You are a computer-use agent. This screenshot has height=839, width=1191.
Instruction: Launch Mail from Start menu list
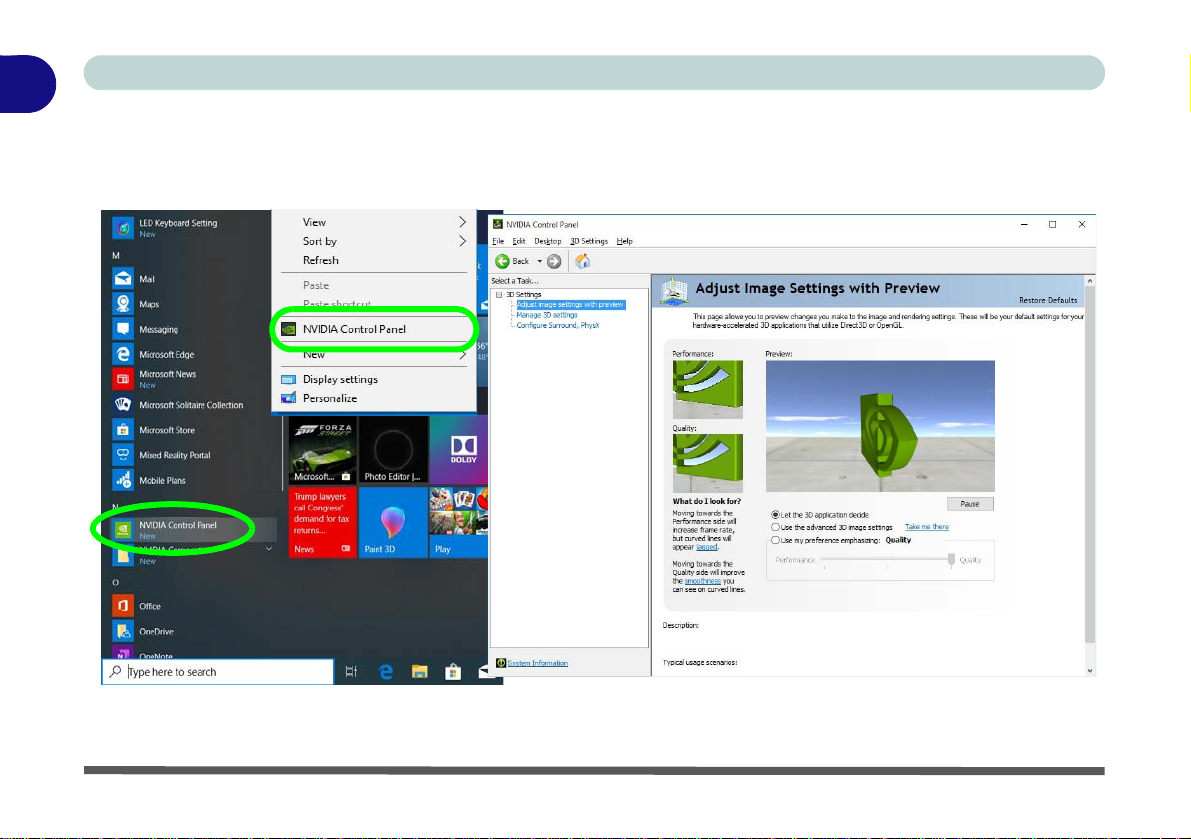click(x=123, y=279)
